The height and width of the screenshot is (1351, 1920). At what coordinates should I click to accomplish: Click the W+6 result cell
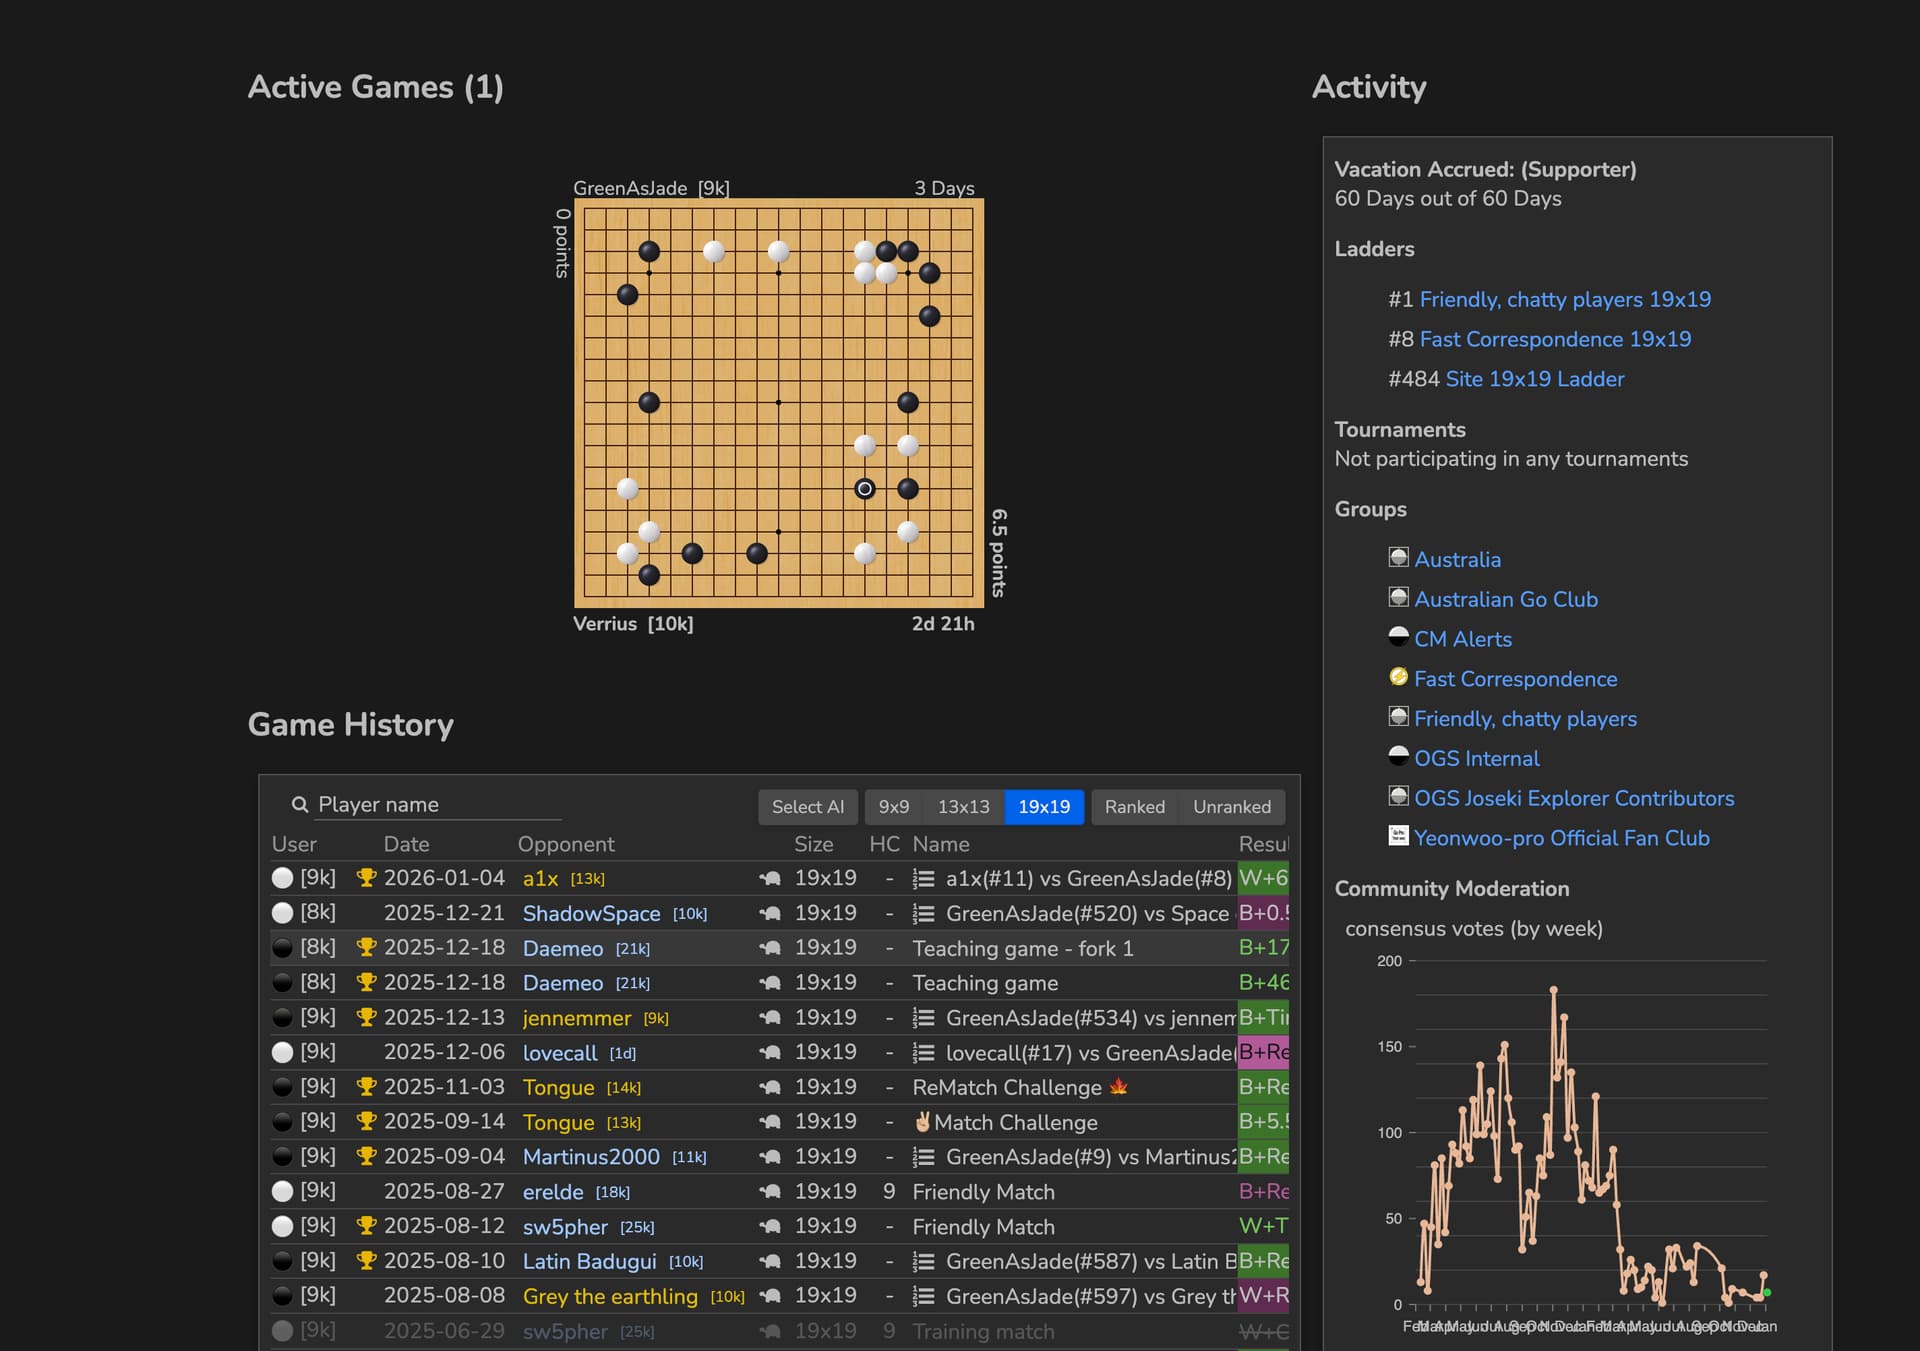point(1262,878)
